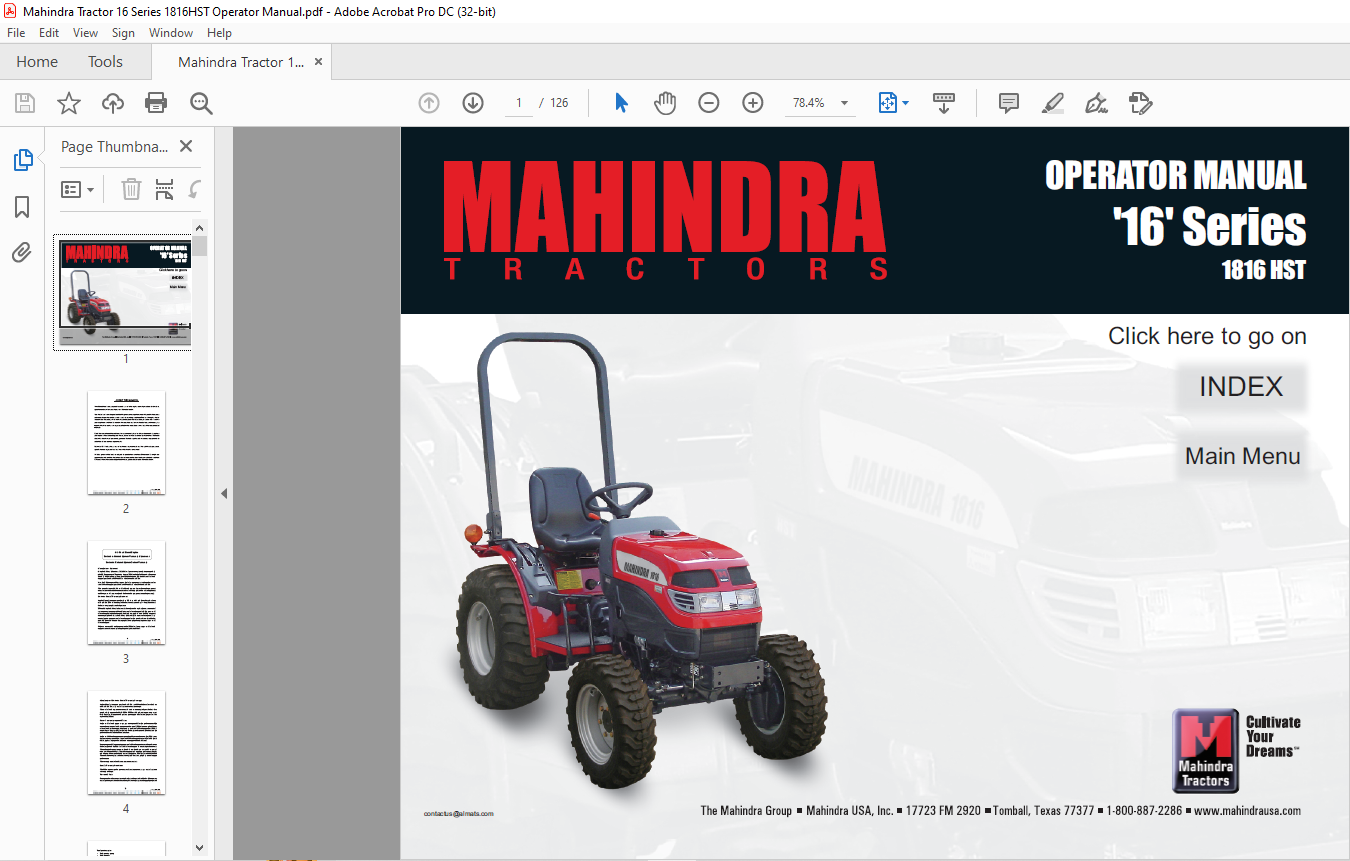1350x861 pixels.
Task: Close the Page Thumbnails panel
Action: 186,146
